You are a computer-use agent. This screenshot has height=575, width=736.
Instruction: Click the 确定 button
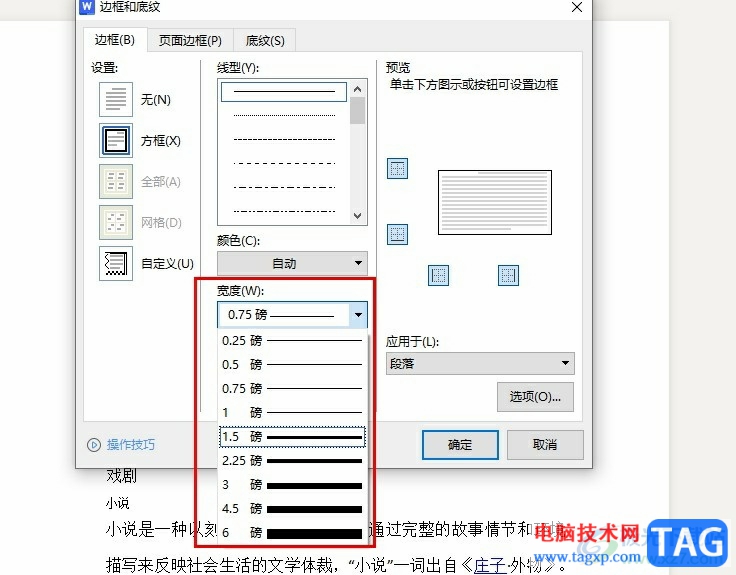(x=460, y=445)
